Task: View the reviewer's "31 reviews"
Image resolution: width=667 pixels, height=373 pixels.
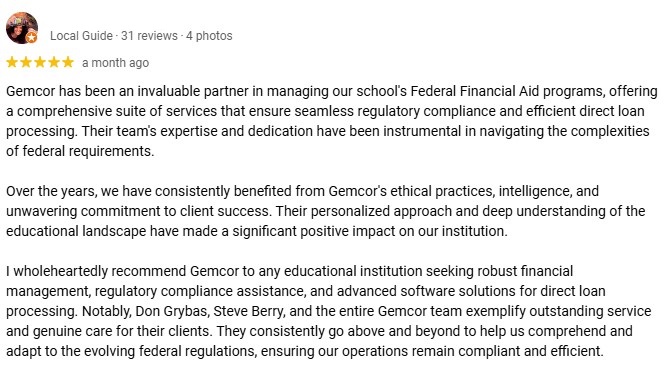Action: 149,36
